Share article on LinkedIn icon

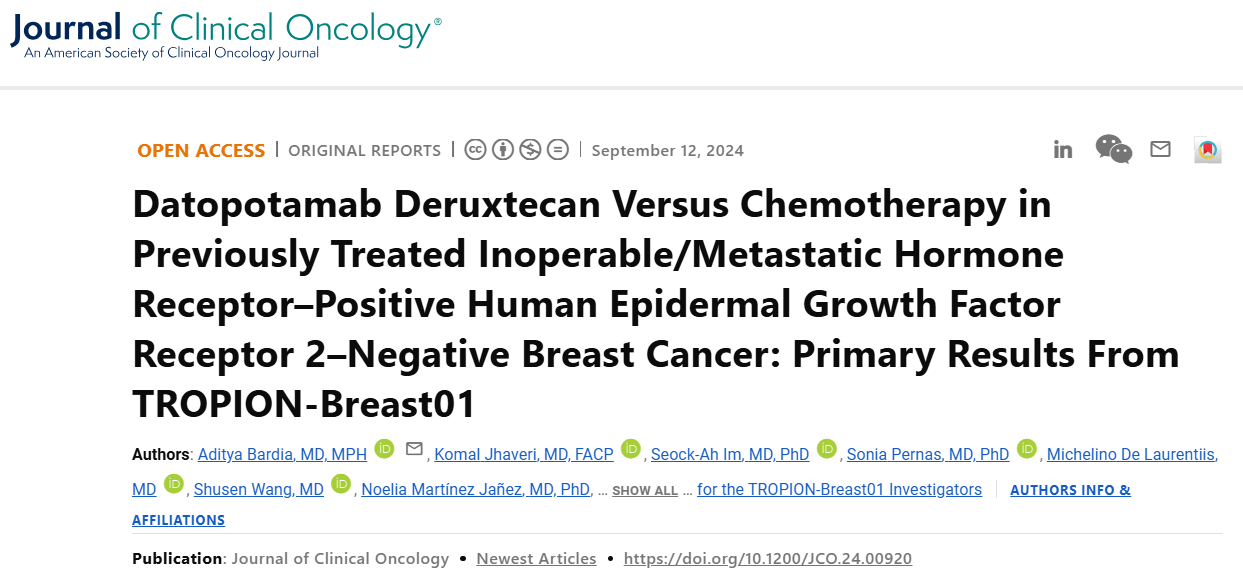[1063, 150]
